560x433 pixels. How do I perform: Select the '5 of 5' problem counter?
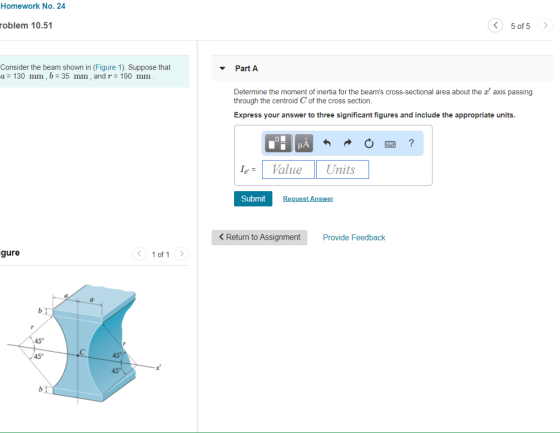520,26
